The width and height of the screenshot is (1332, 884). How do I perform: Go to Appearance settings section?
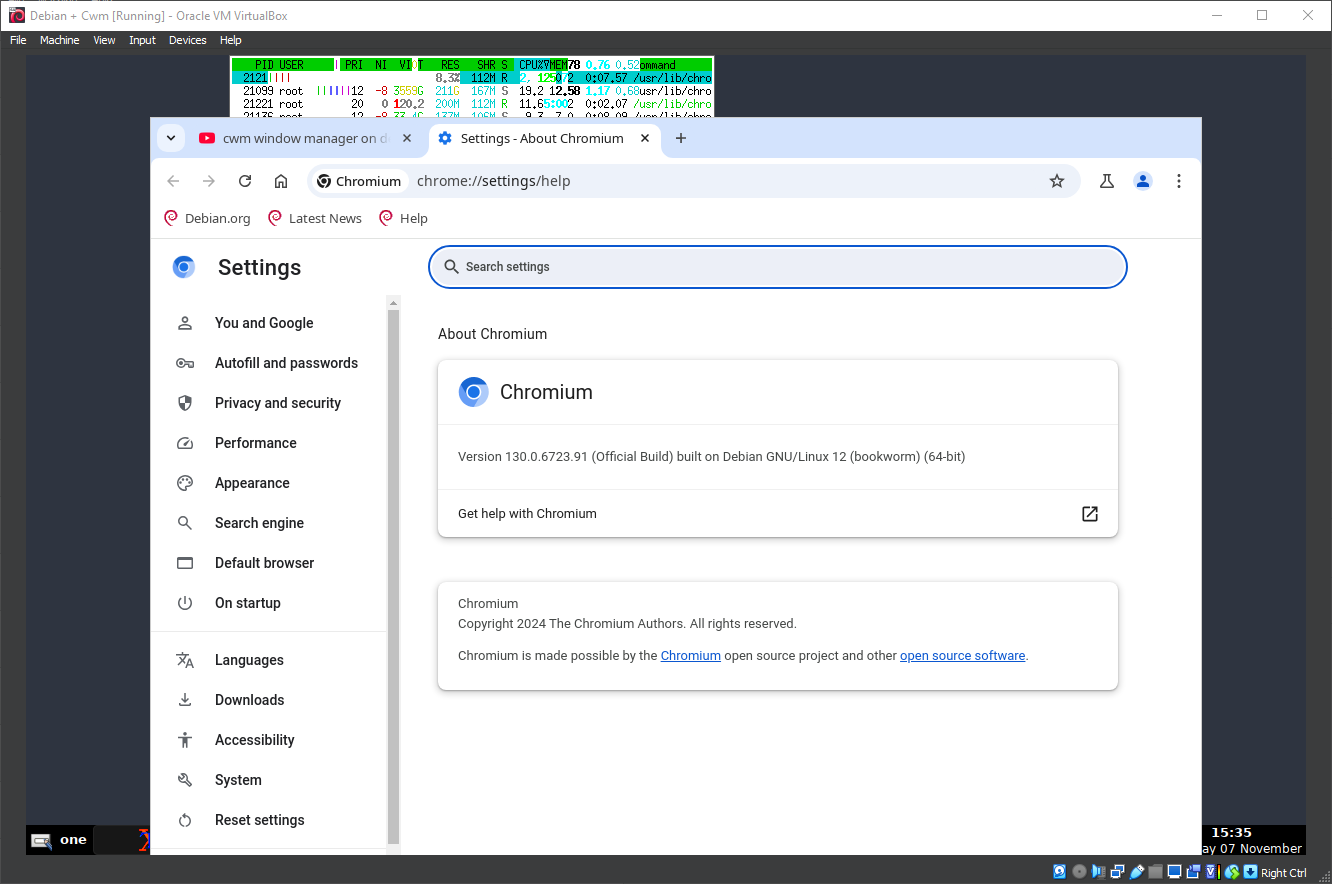tap(252, 483)
